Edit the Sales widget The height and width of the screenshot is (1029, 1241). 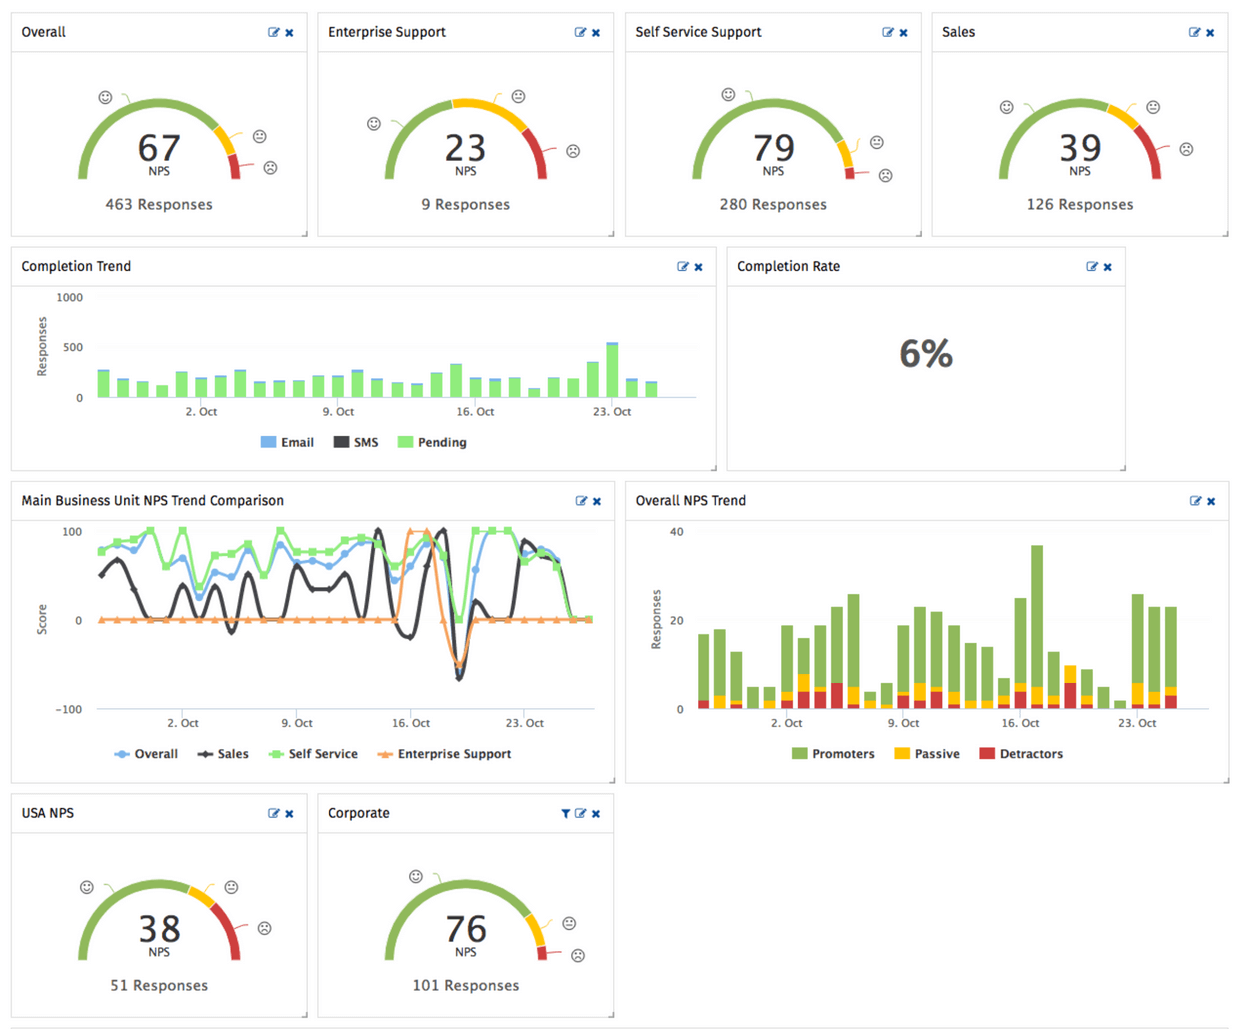click(1195, 33)
